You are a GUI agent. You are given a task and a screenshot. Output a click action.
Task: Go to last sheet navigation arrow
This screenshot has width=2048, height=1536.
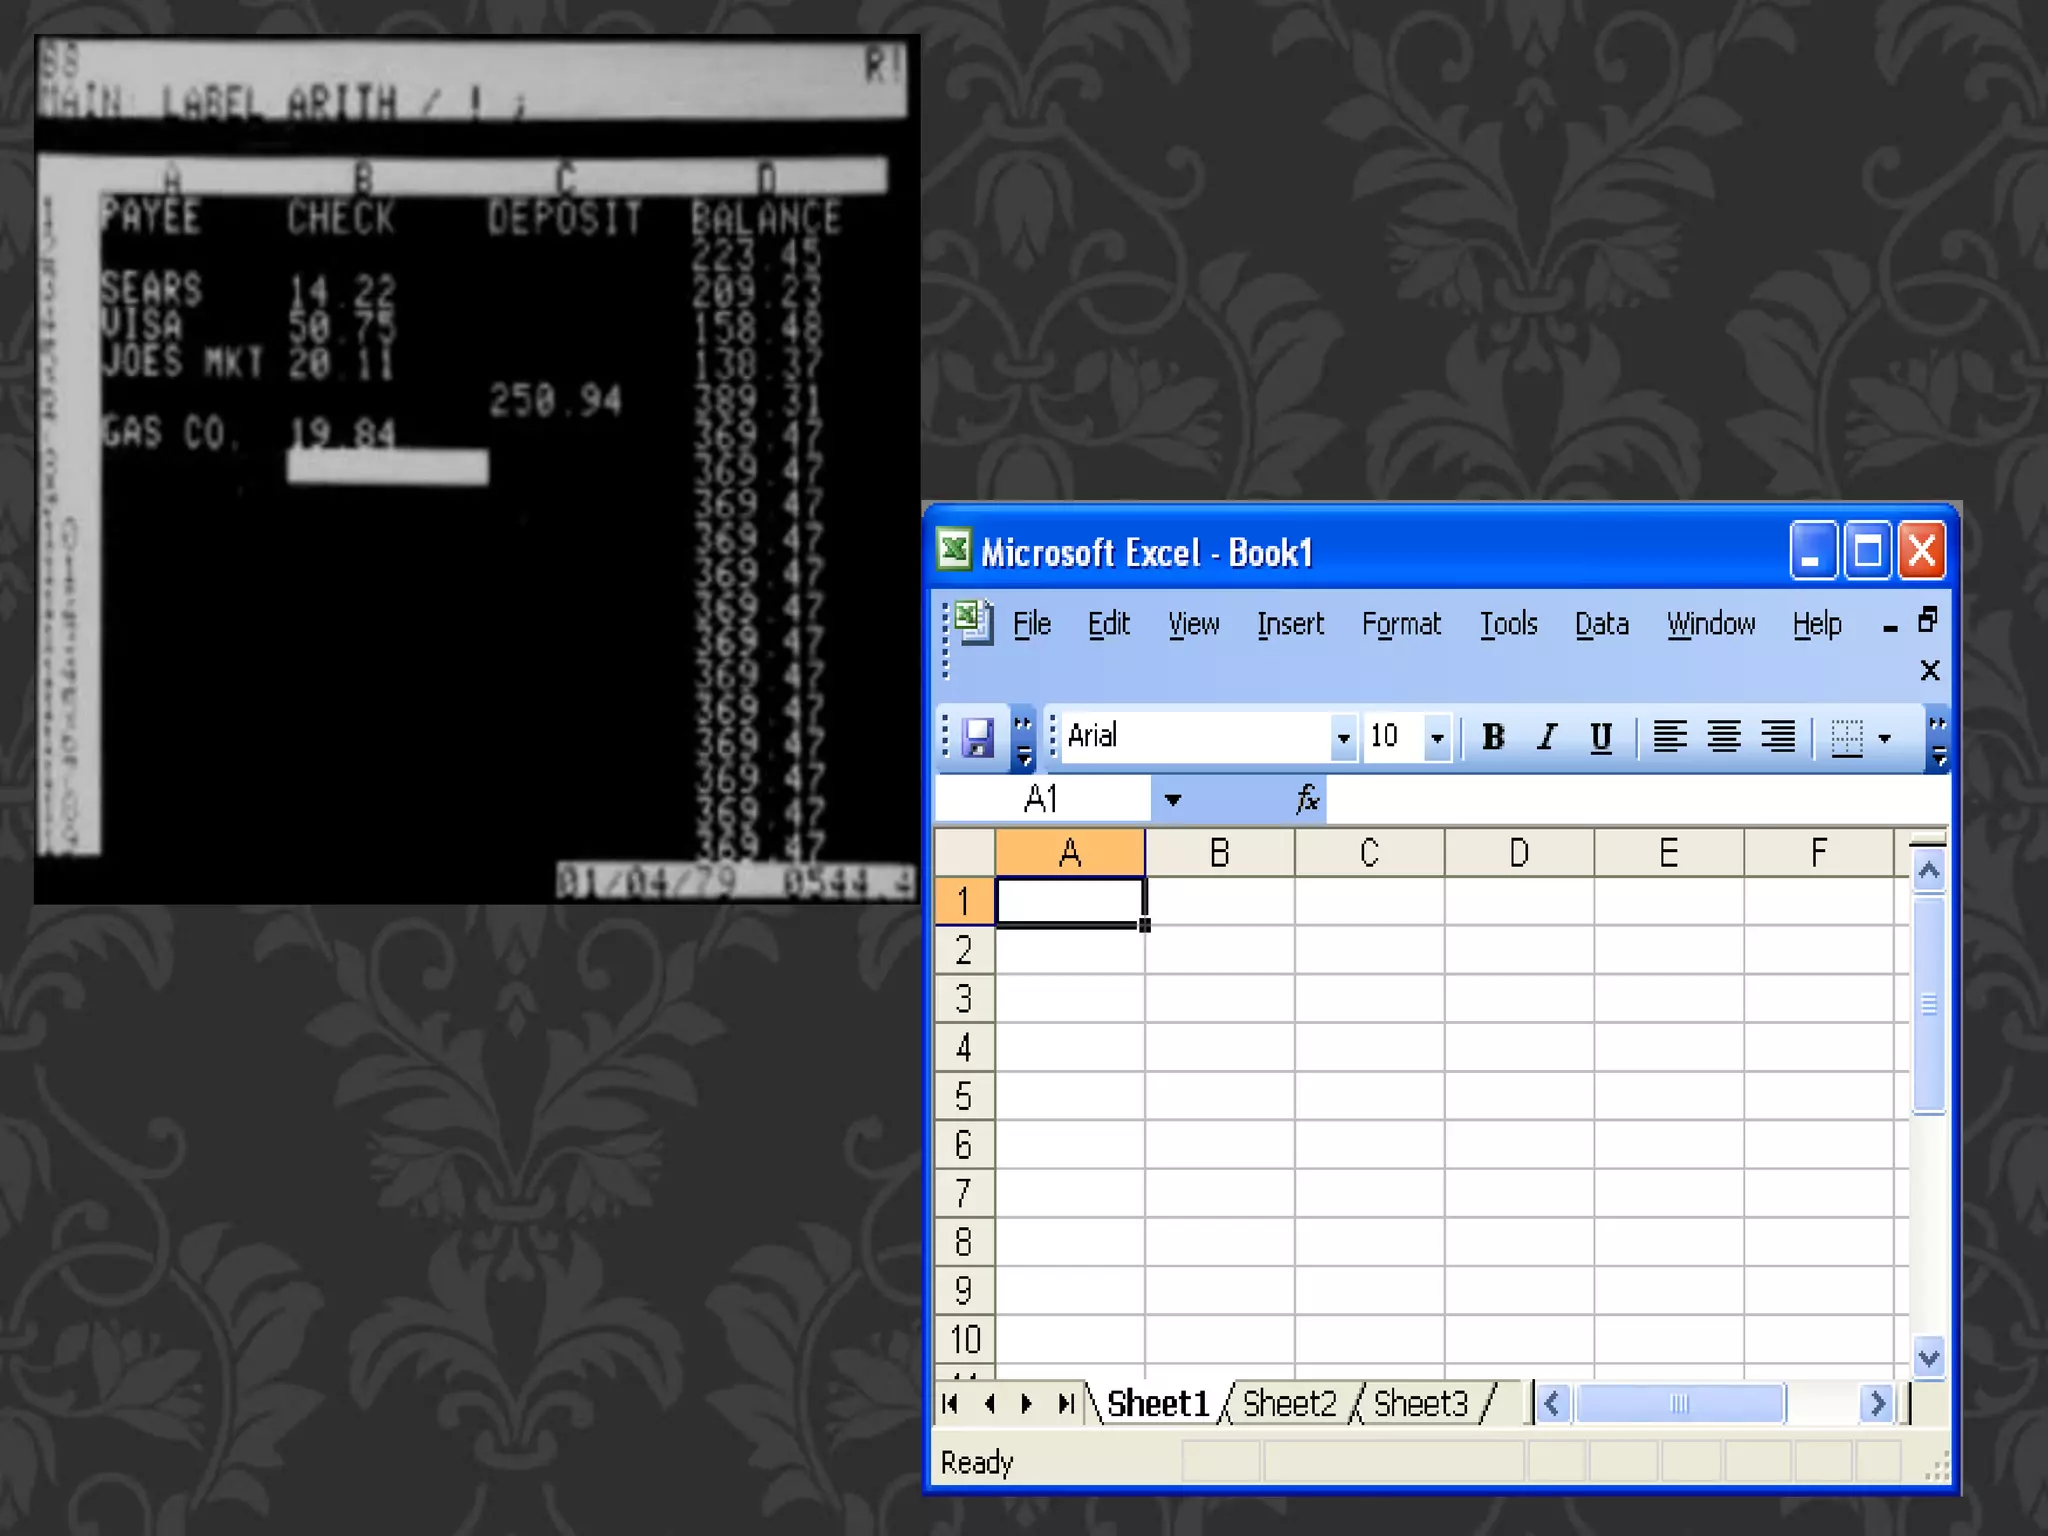click(1066, 1404)
